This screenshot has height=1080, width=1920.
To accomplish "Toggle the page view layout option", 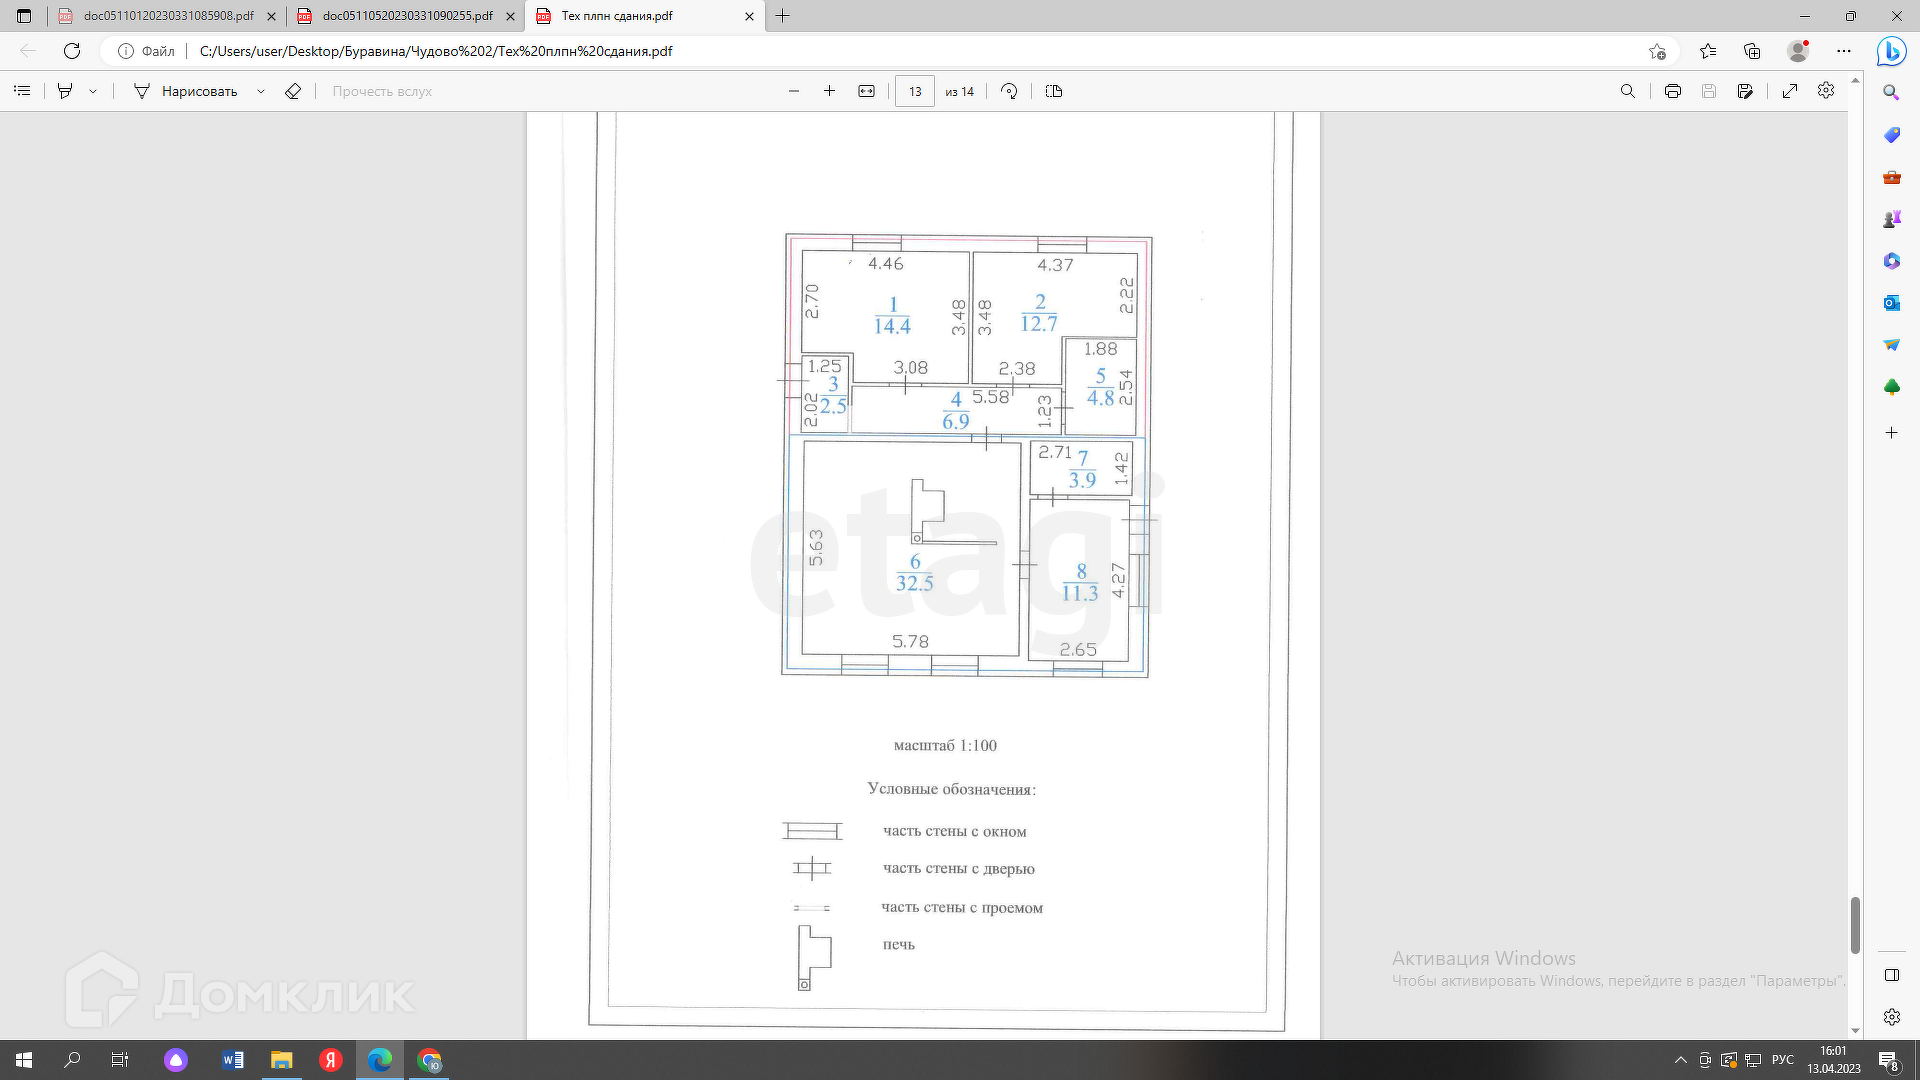I will point(1053,91).
